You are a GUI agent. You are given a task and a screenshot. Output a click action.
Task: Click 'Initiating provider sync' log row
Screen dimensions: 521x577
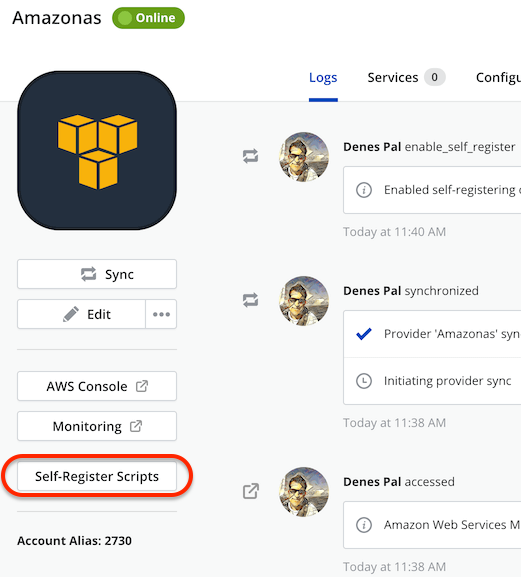432,381
